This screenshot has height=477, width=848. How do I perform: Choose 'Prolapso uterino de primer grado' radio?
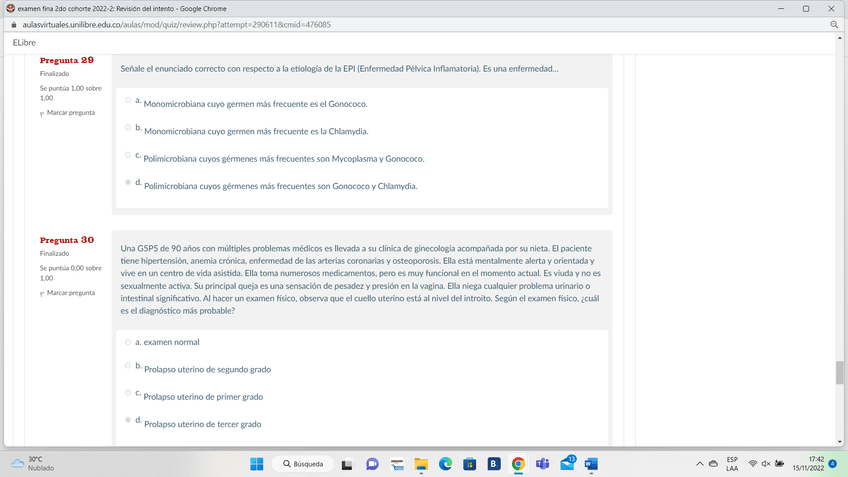point(128,393)
